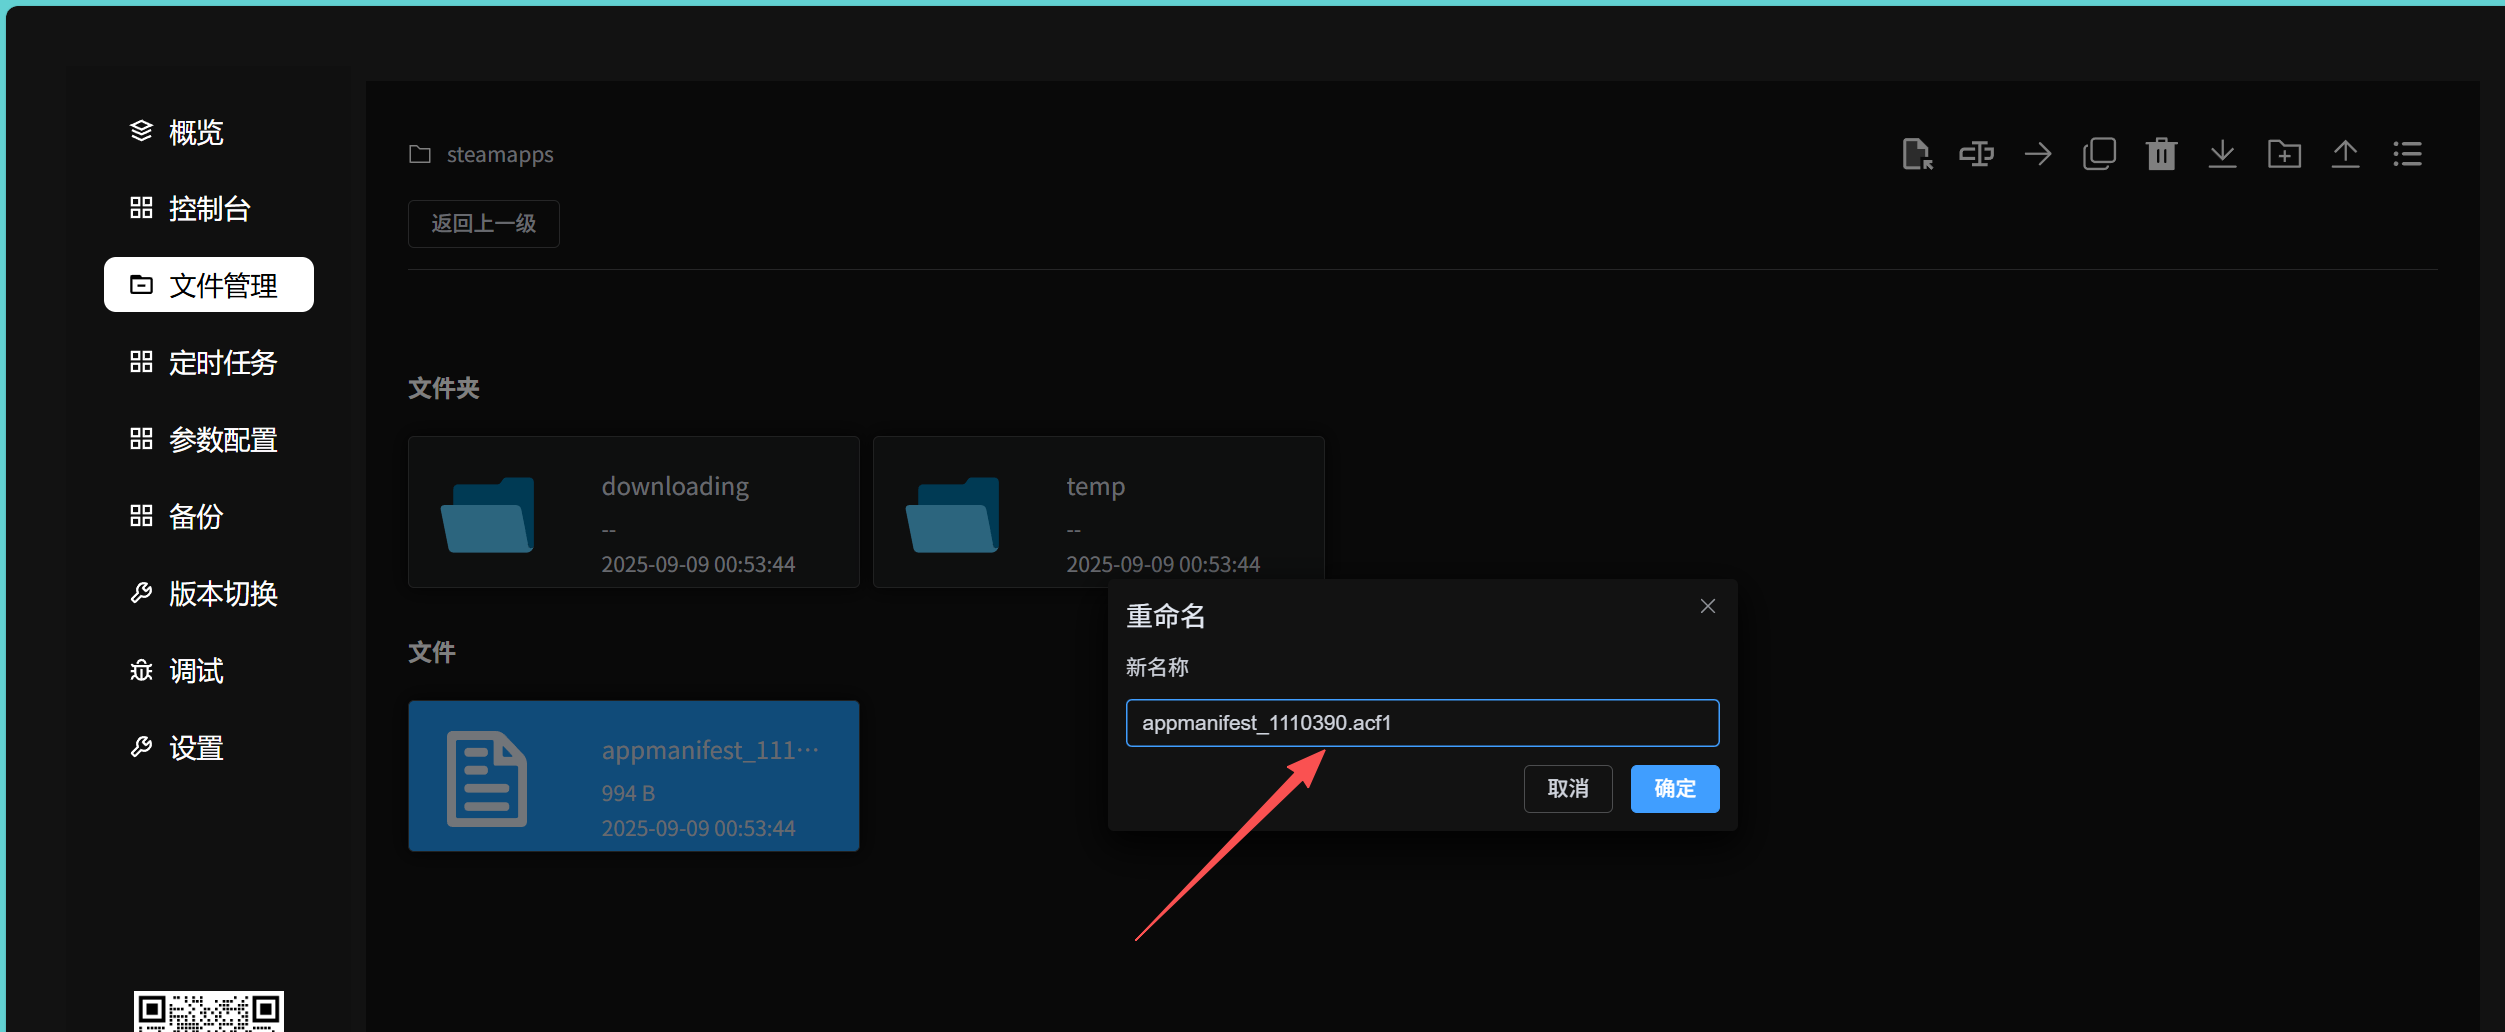The height and width of the screenshot is (1032, 2505).
Task: Confirm rename with 确定 button
Action: click(1675, 789)
